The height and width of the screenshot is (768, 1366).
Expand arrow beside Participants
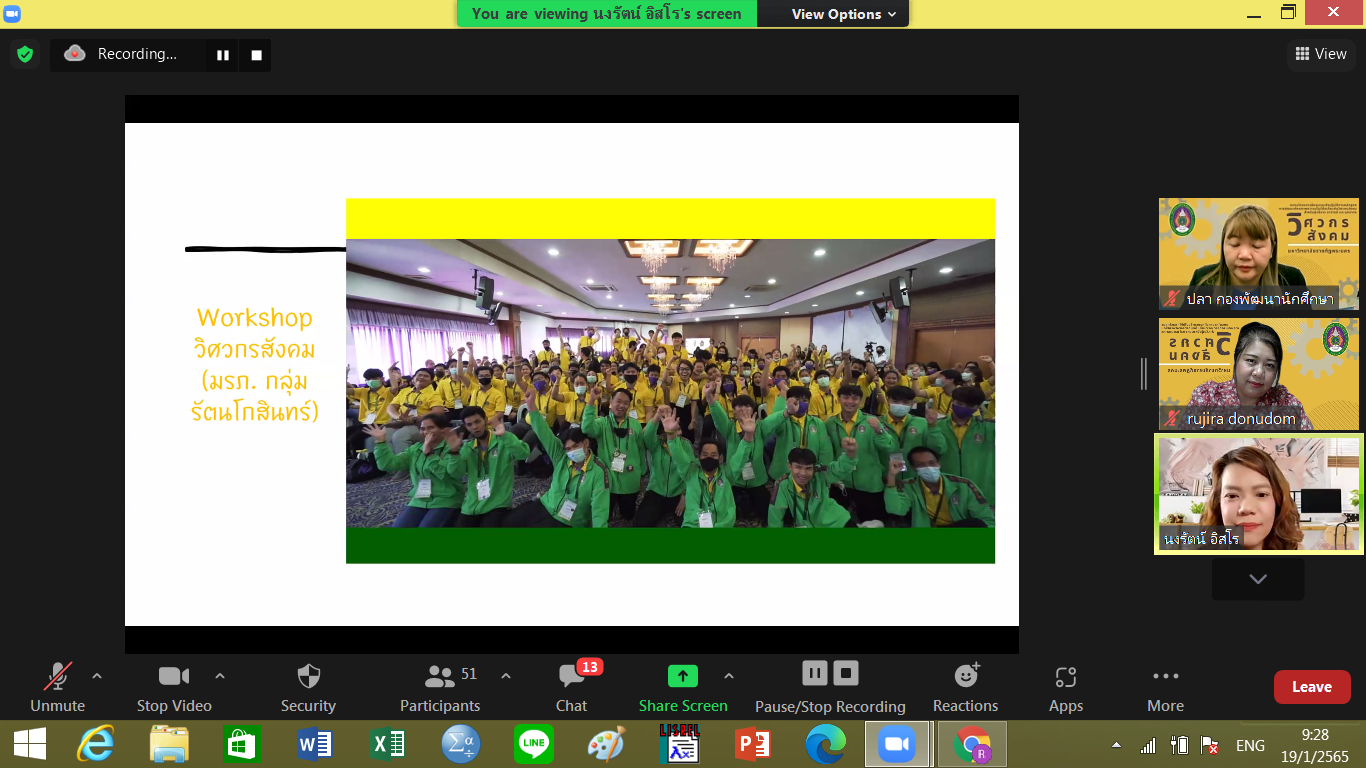coord(506,676)
